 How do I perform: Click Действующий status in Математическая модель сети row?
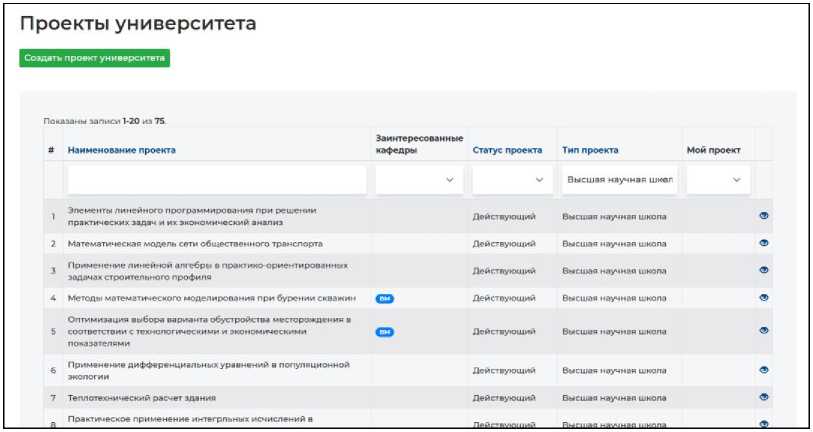[504, 244]
